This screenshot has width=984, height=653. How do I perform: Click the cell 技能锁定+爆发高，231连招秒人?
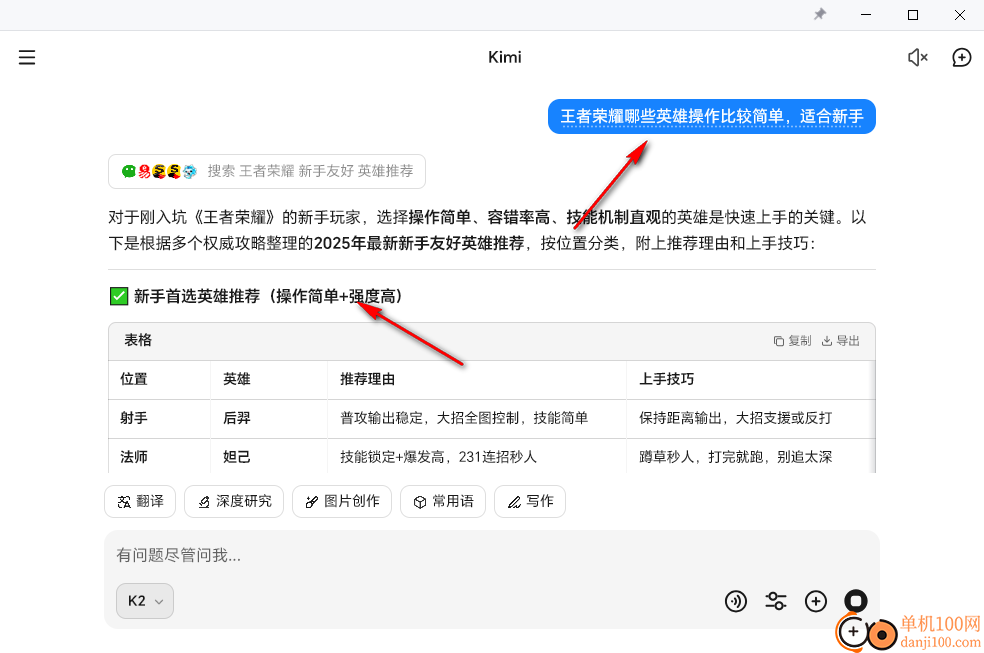[x=477, y=457]
